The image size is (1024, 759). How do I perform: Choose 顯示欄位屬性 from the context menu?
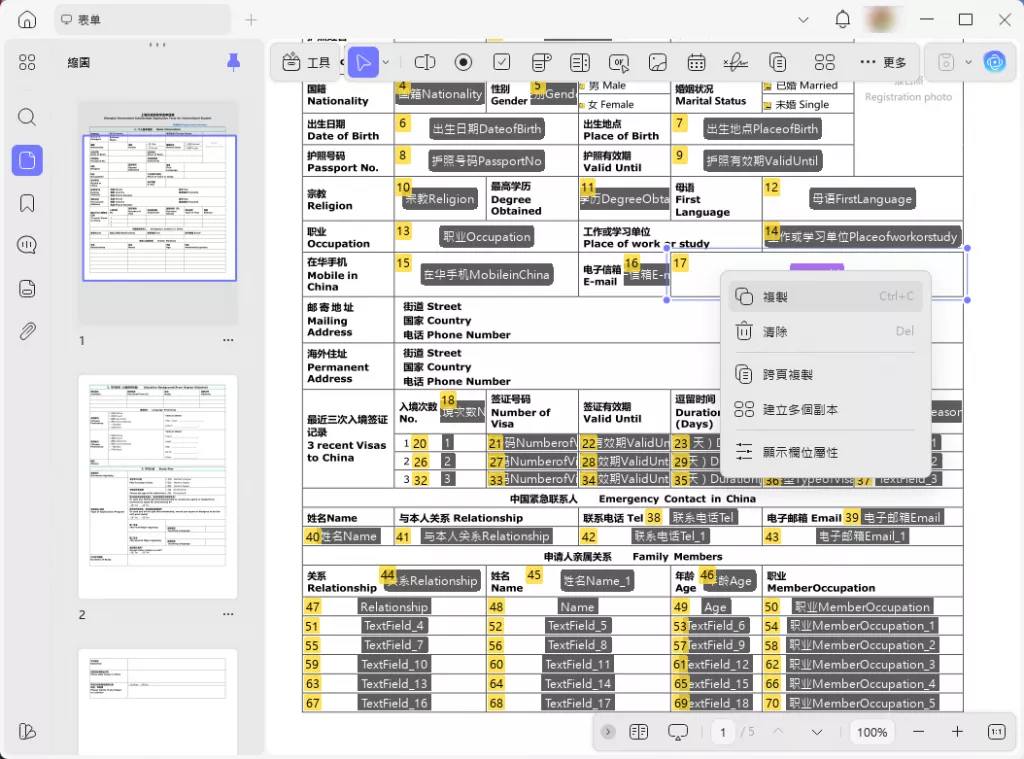click(x=800, y=452)
